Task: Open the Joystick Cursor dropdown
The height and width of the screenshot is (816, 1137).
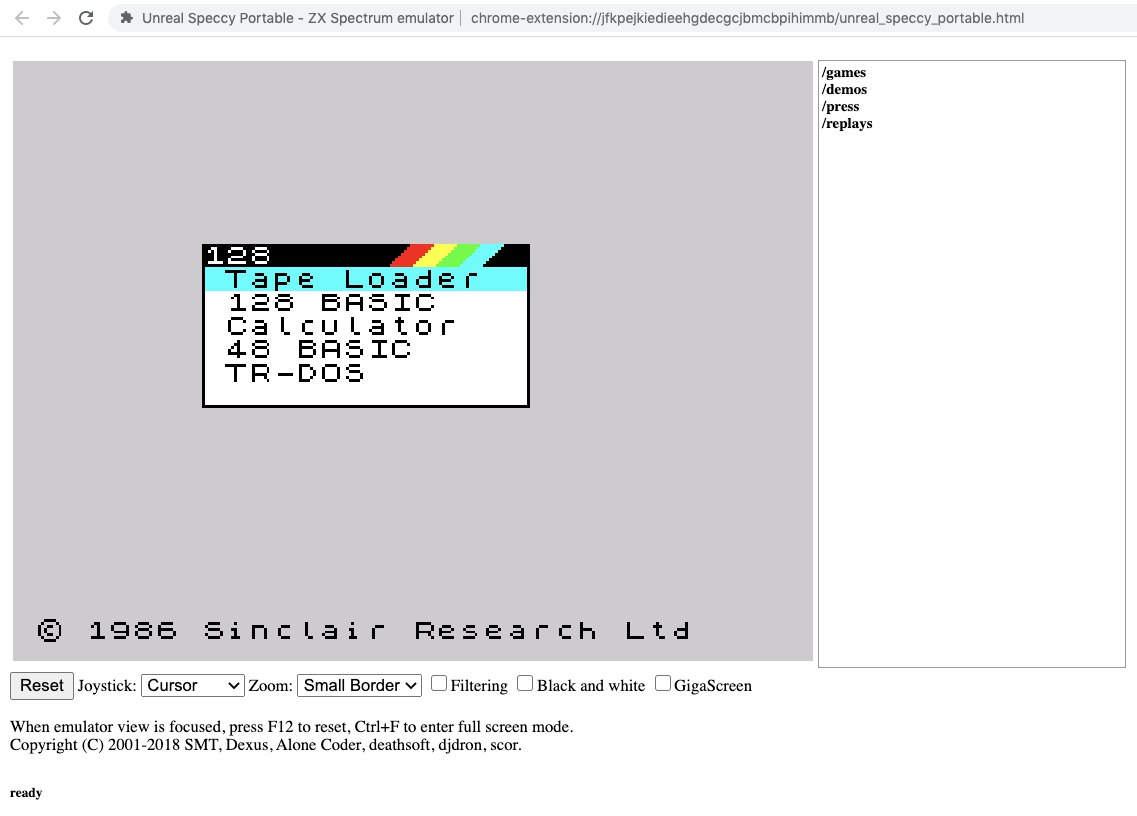Action: click(192, 685)
